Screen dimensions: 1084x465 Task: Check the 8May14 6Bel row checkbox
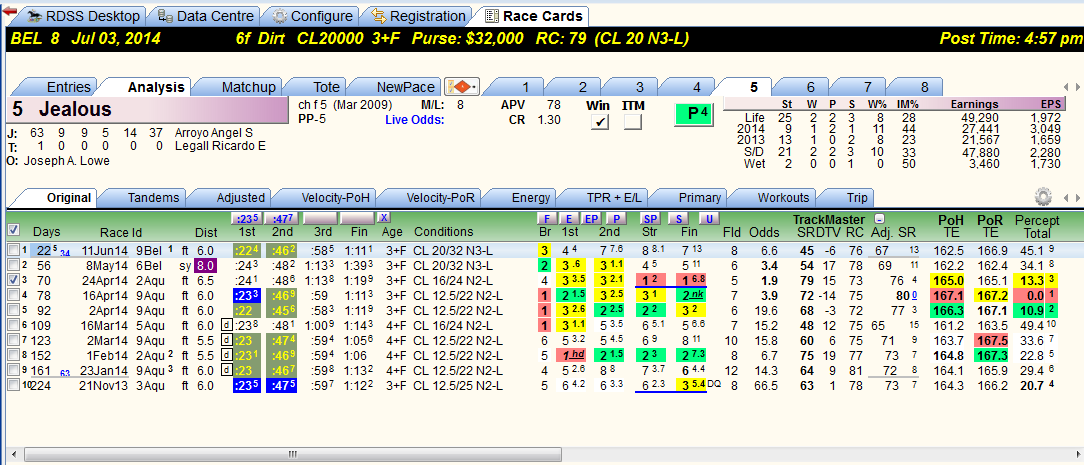[x=13, y=264]
